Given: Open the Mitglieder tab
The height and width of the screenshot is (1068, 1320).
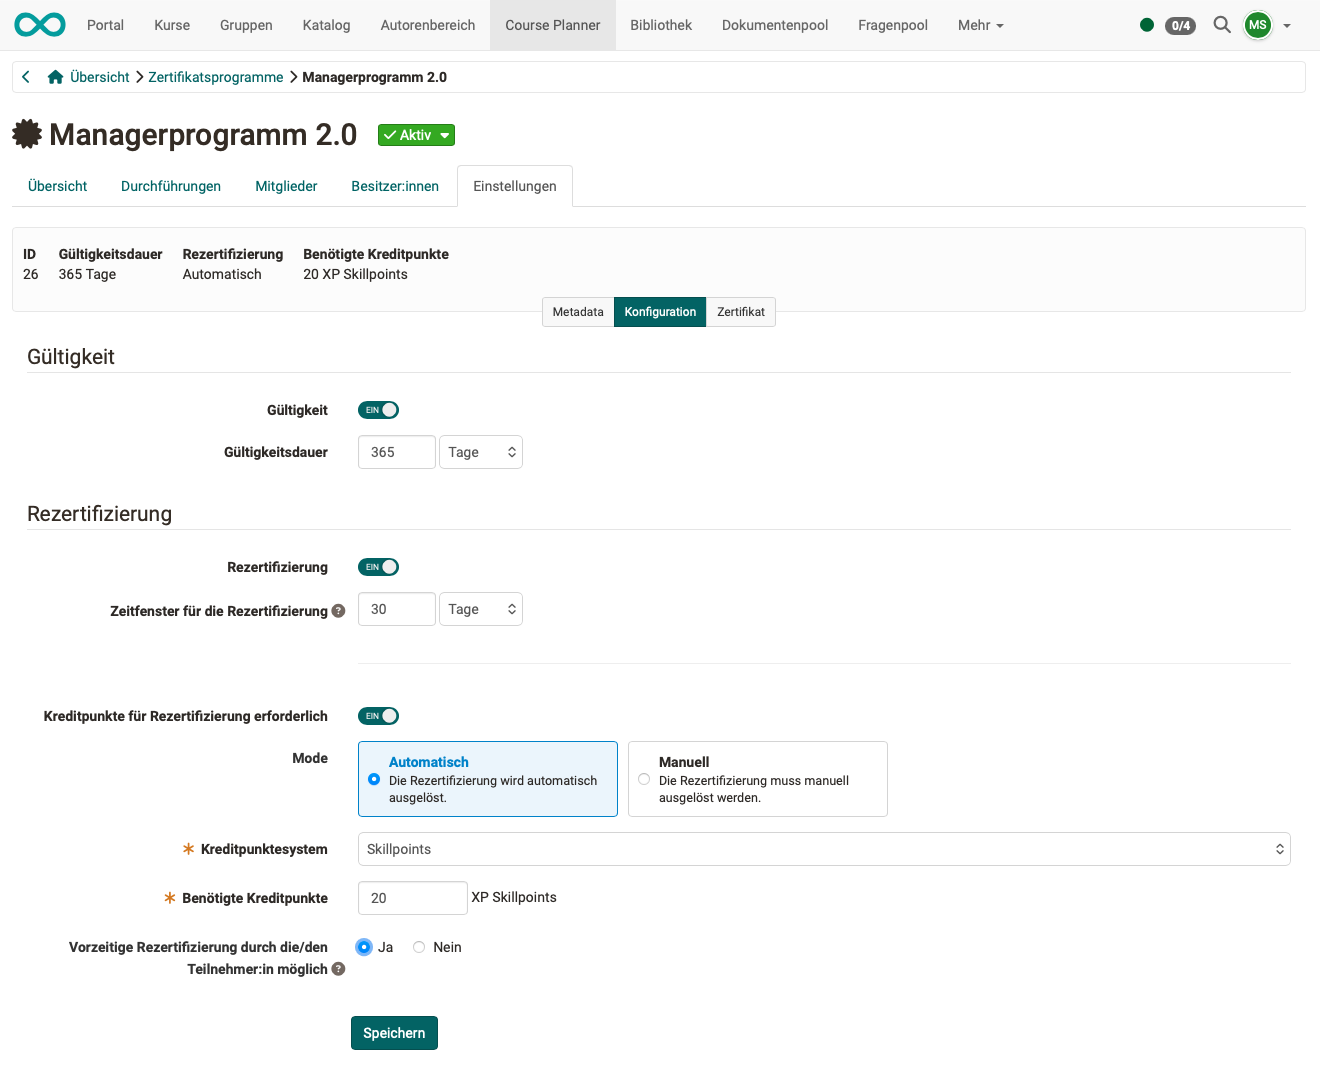Looking at the screenshot, I should click(286, 185).
